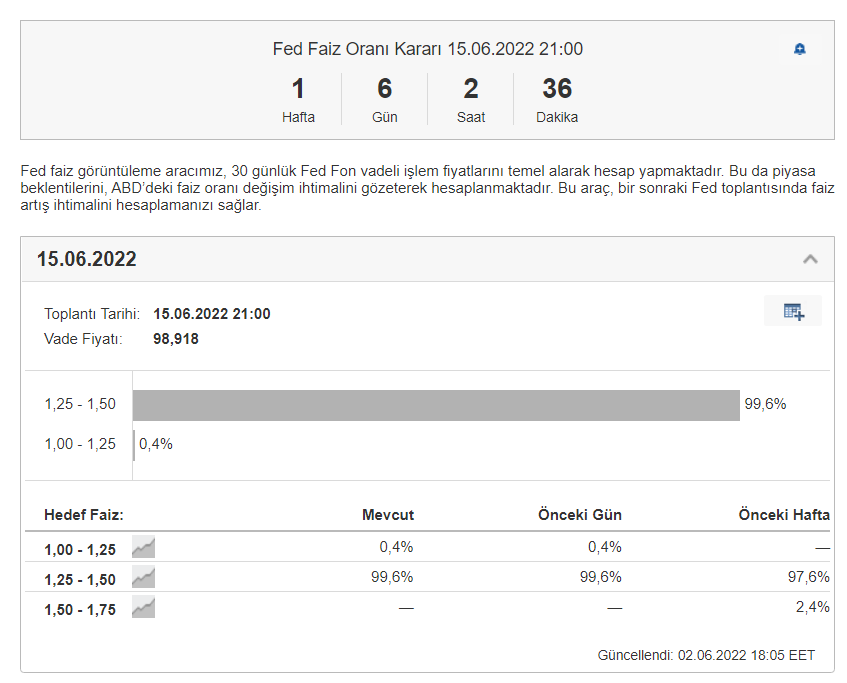Click the alert bell icon
The width and height of the screenshot is (847, 683).
click(799, 49)
